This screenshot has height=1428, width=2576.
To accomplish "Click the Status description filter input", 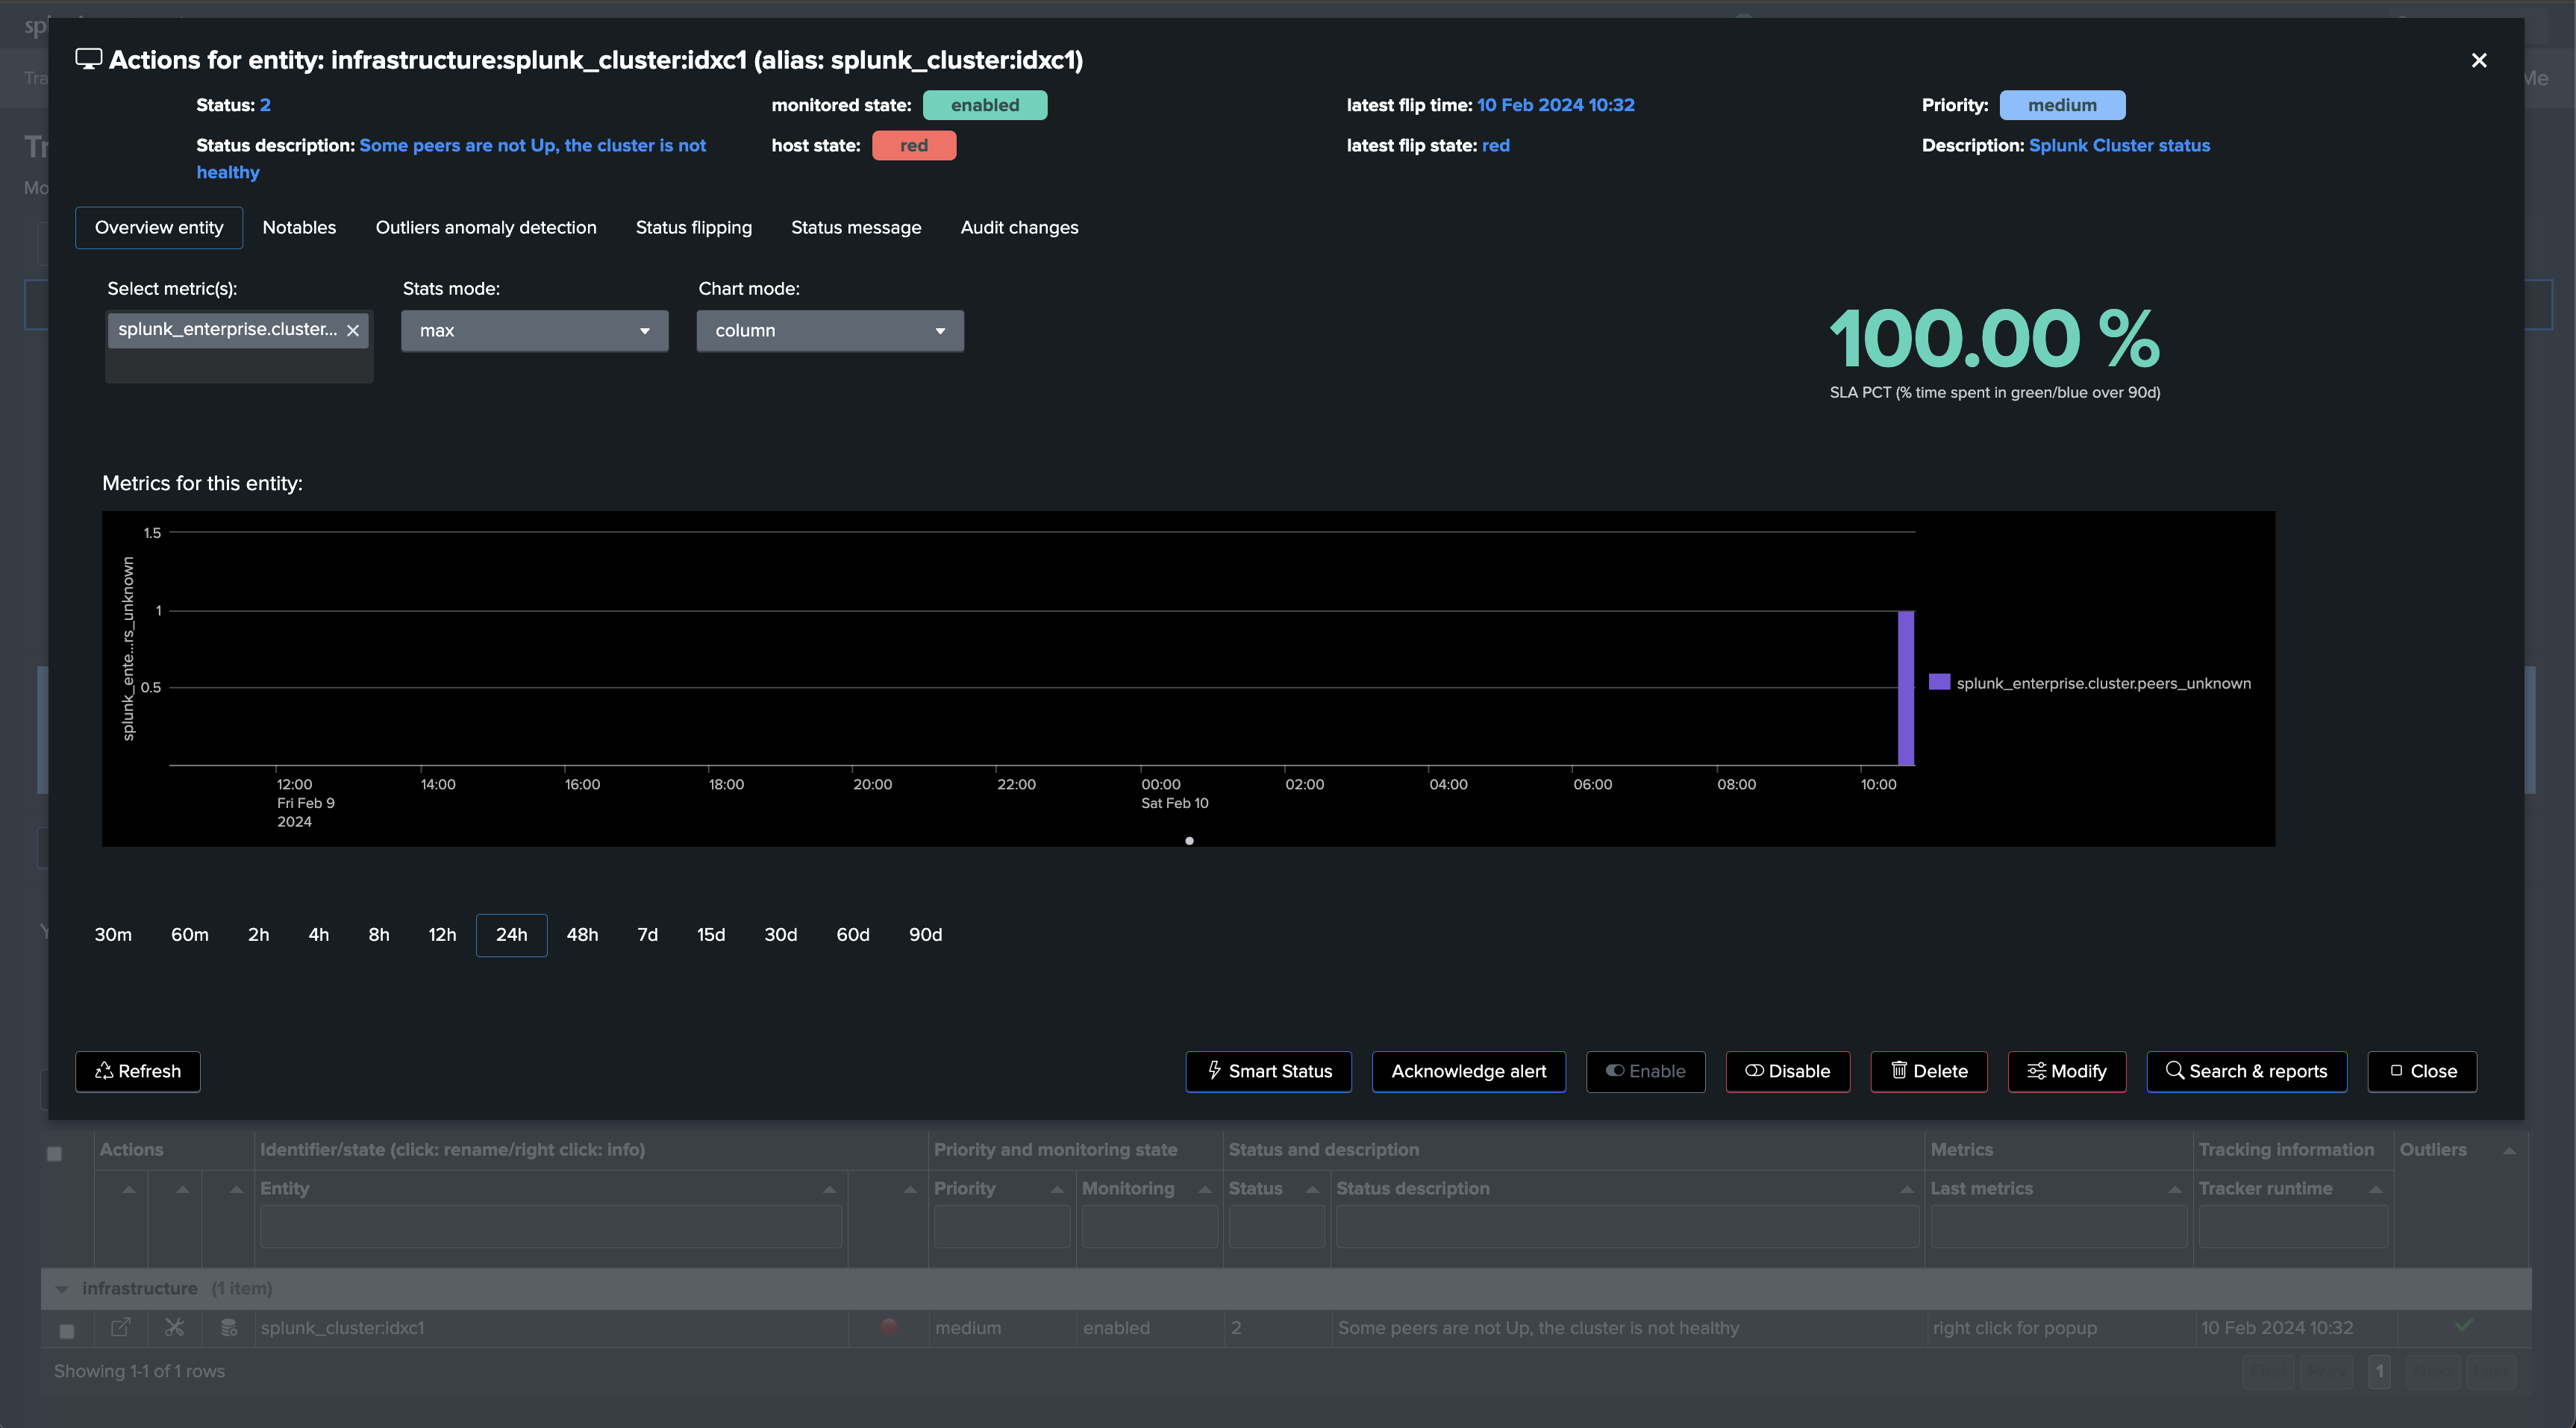I will coord(1627,1227).
